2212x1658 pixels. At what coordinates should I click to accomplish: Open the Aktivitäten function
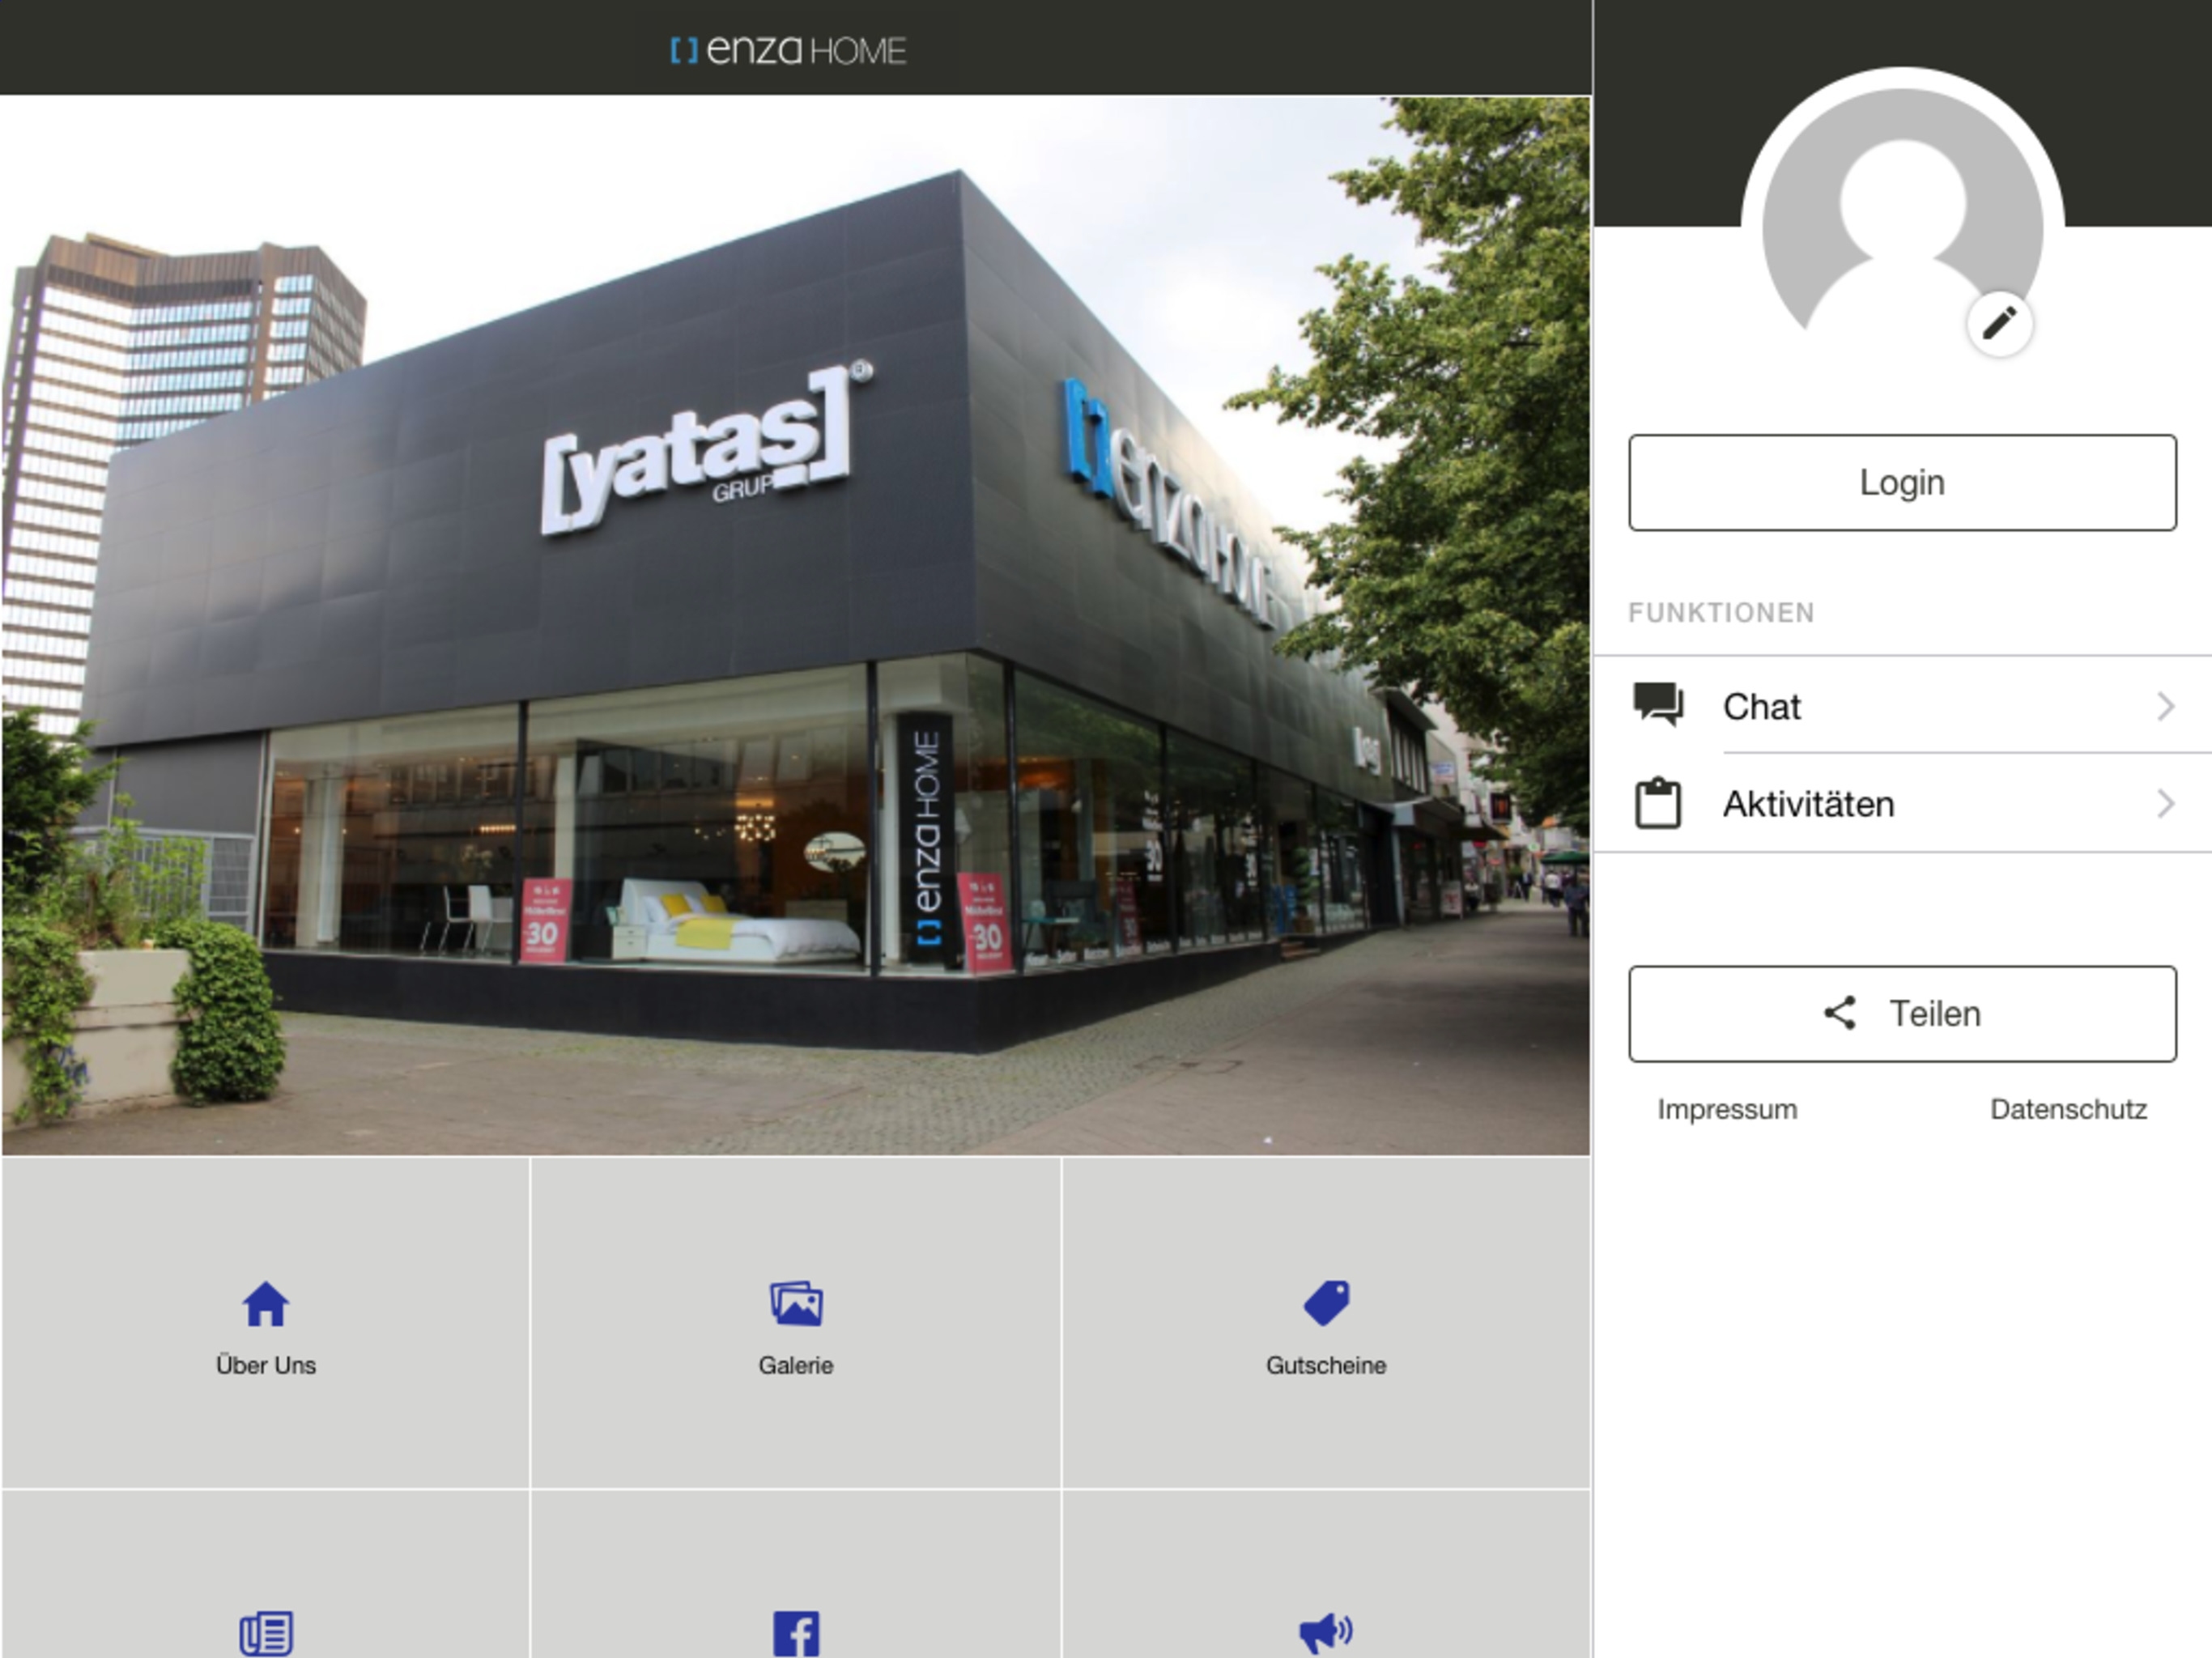click(x=1902, y=803)
